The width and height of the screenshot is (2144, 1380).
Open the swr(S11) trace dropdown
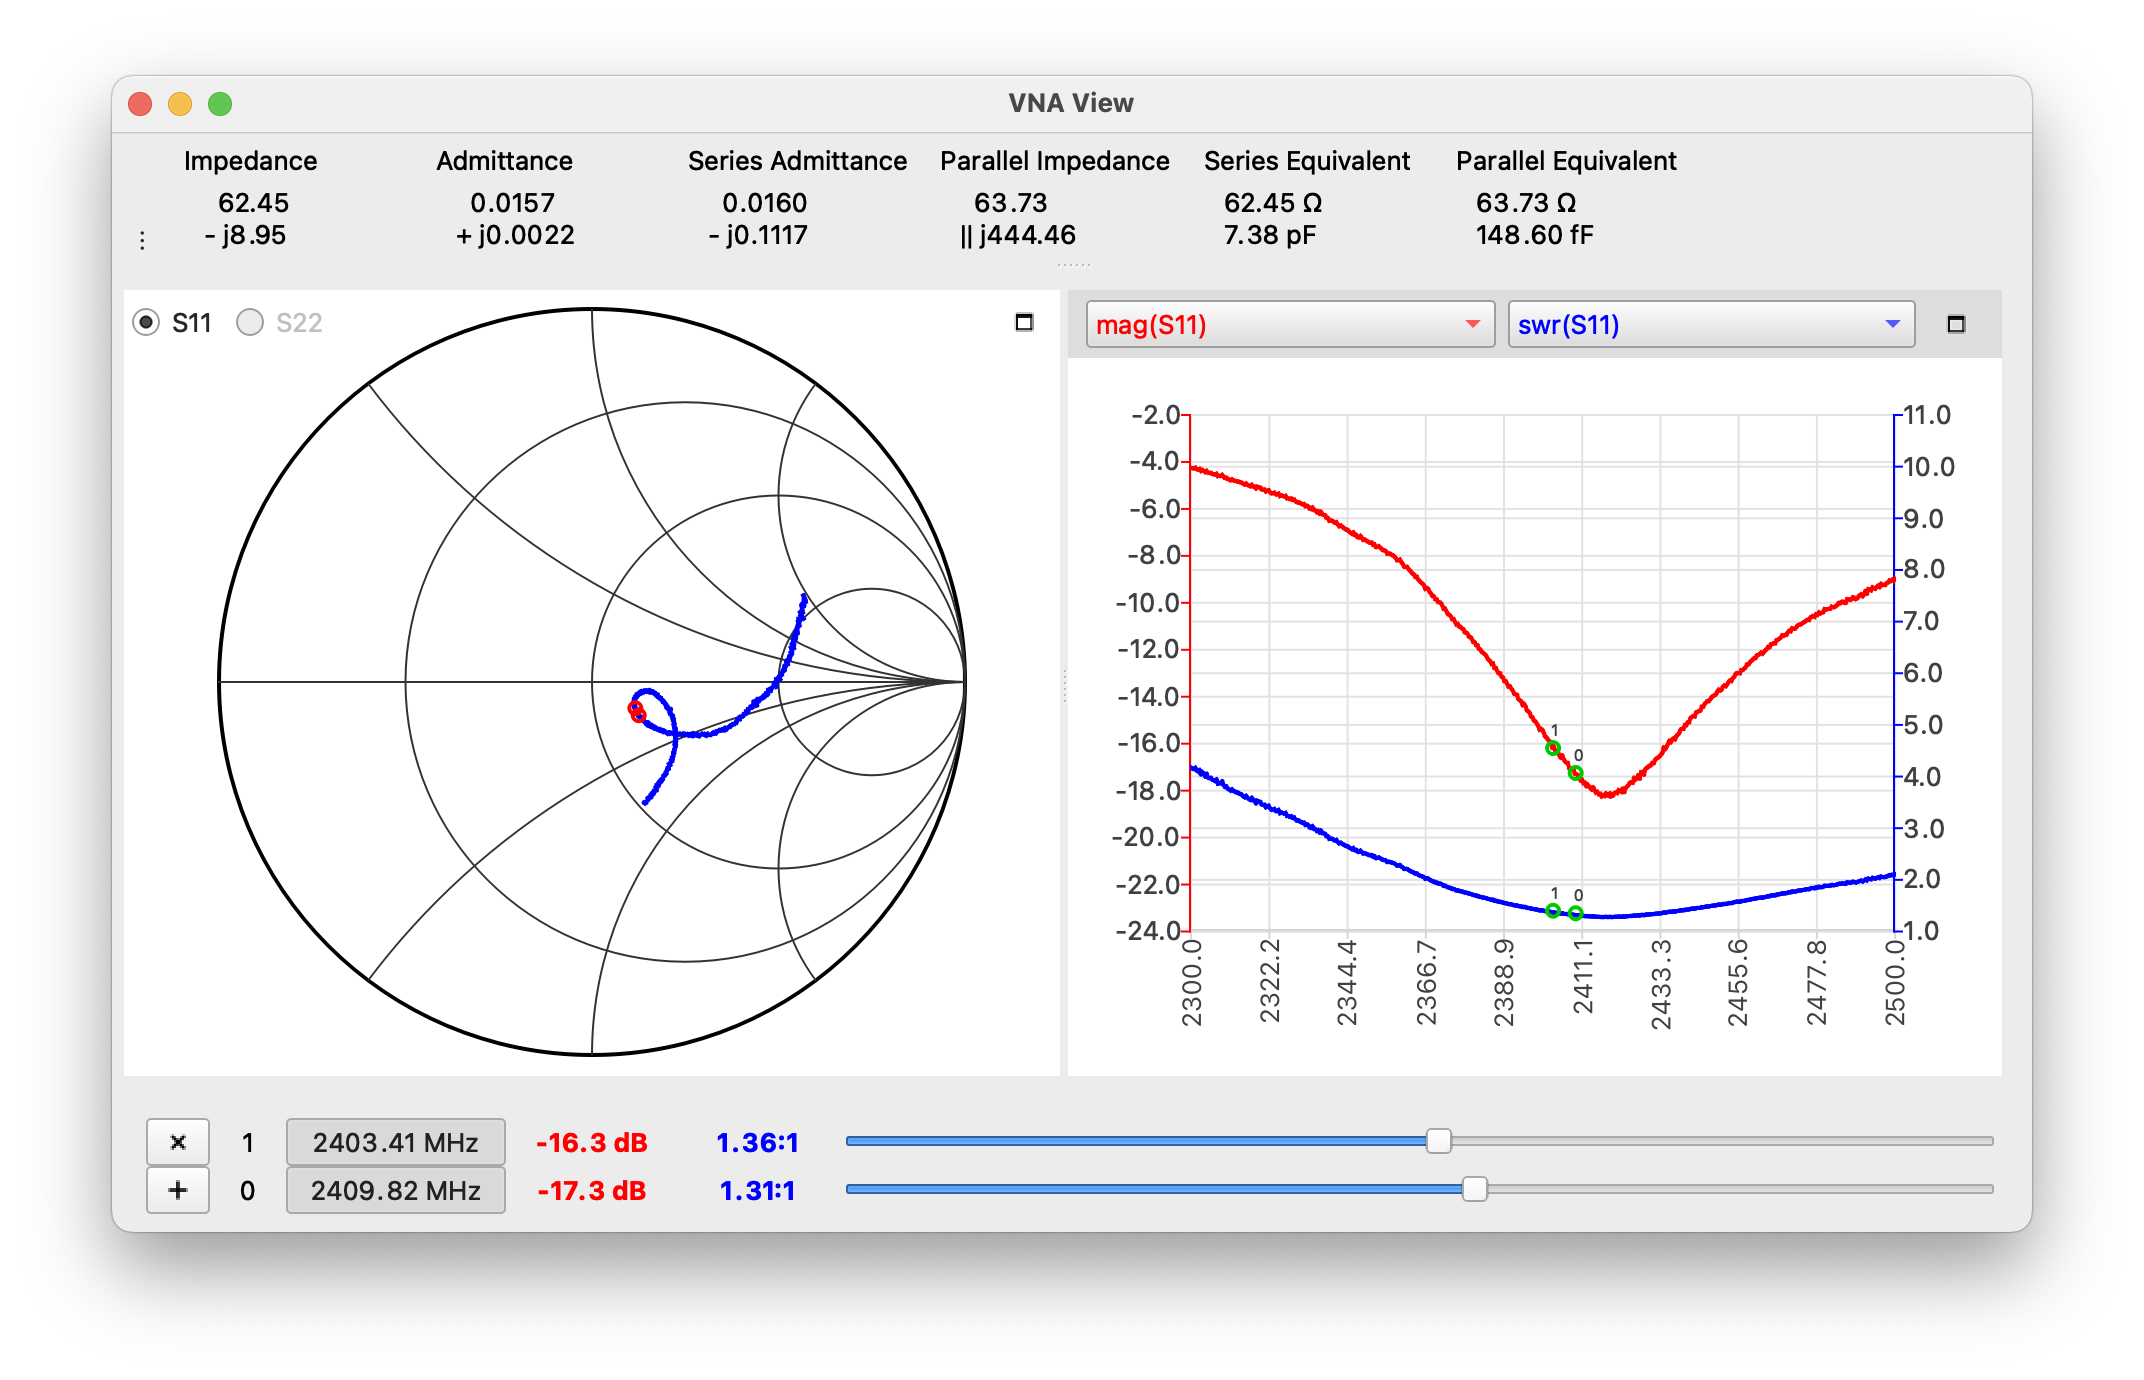[1711, 324]
